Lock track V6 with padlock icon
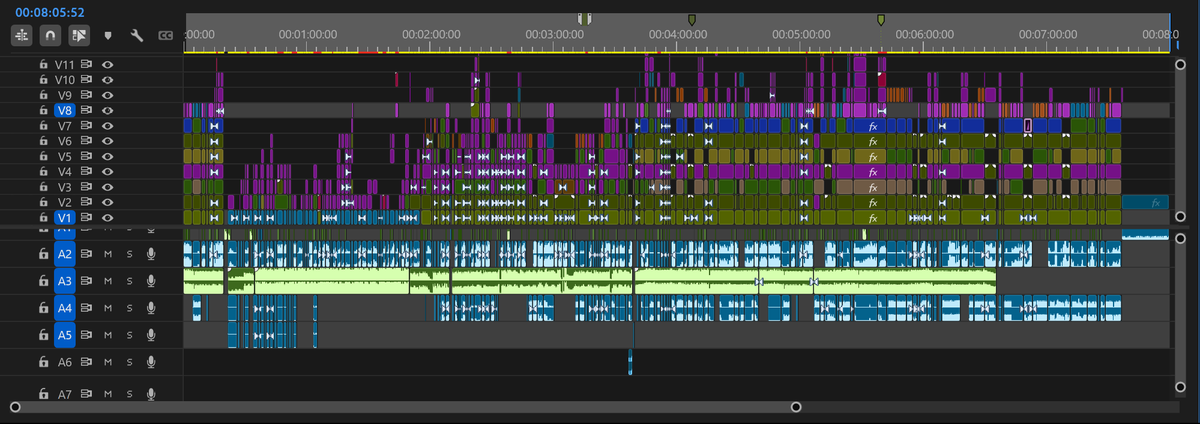The width and height of the screenshot is (1200, 424). click(x=43, y=141)
